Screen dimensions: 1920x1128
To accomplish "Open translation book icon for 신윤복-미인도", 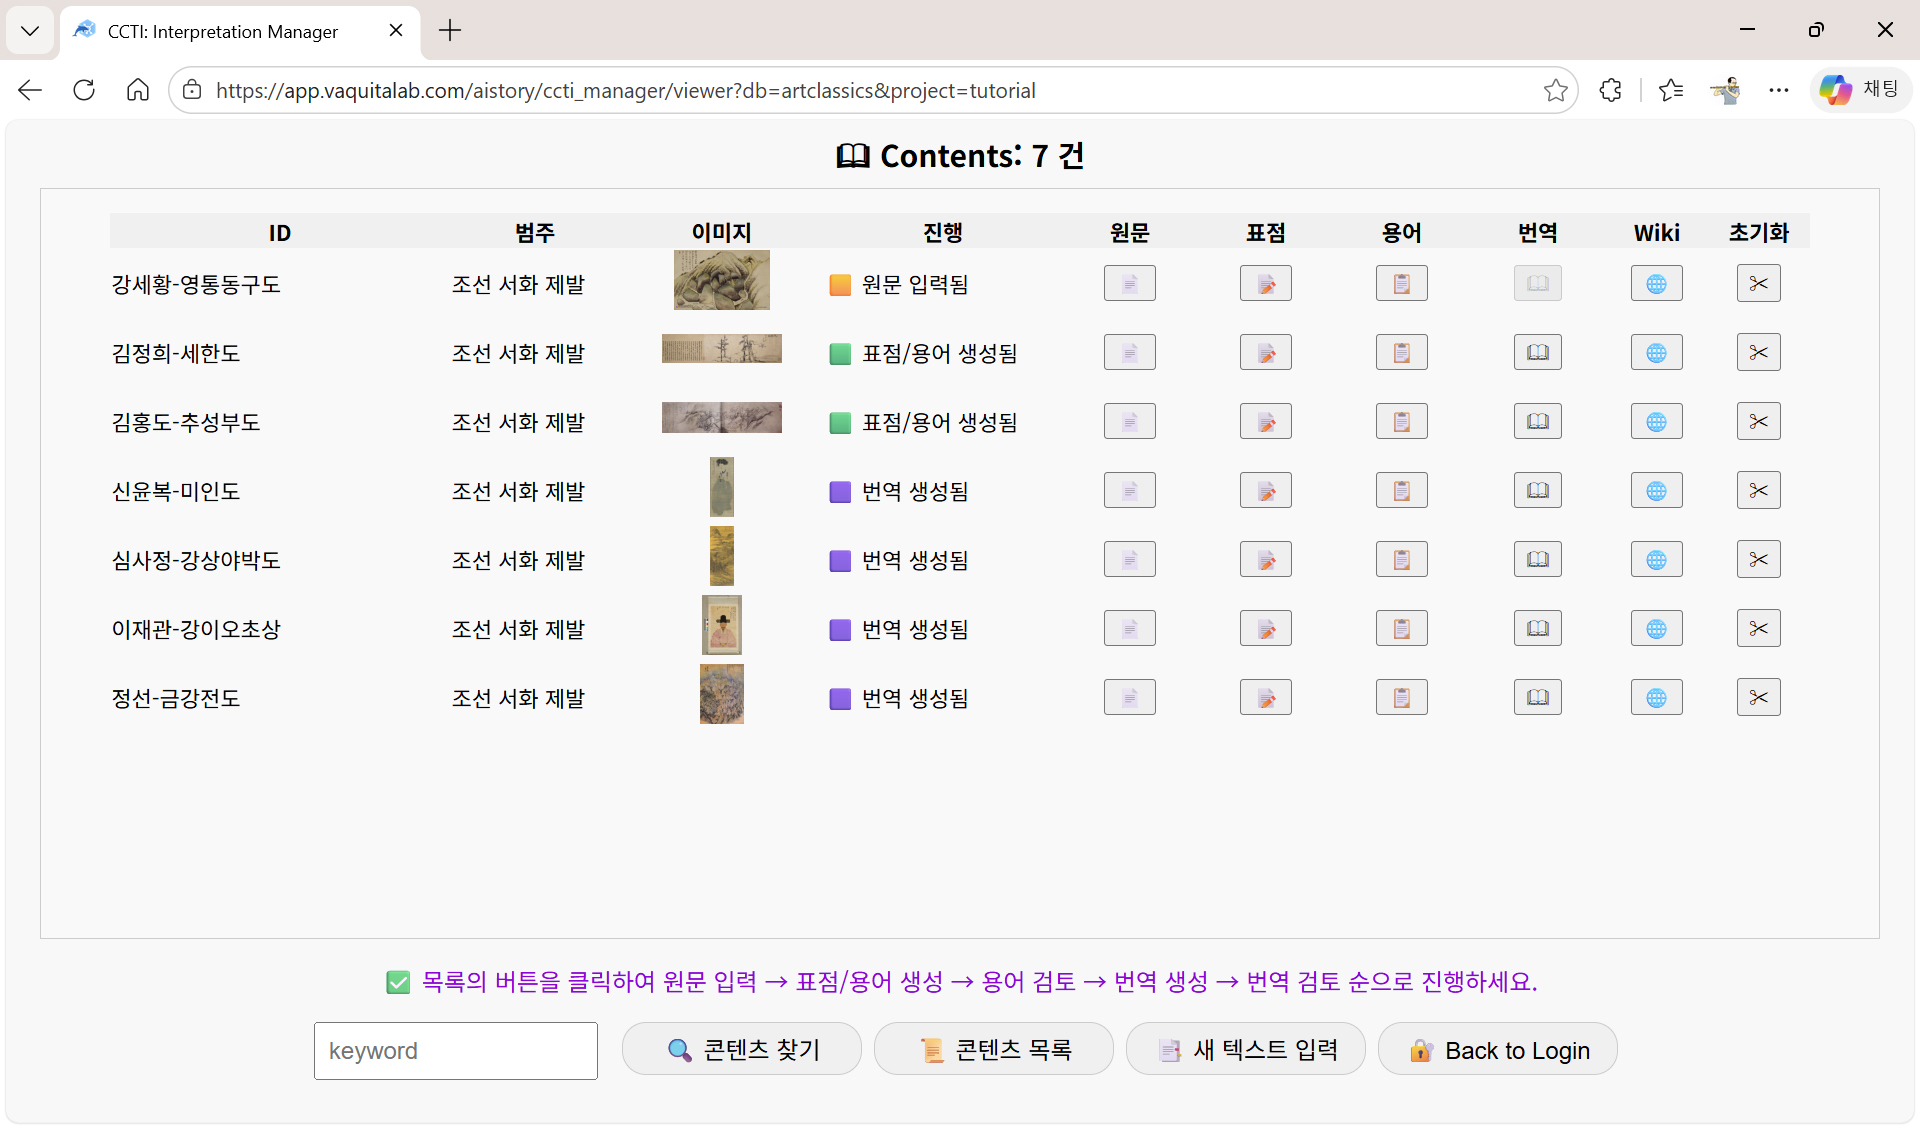I will (1537, 491).
